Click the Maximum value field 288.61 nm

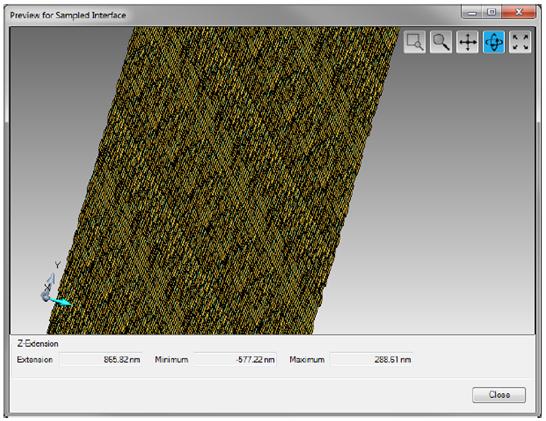pyautogui.click(x=372, y=359)
